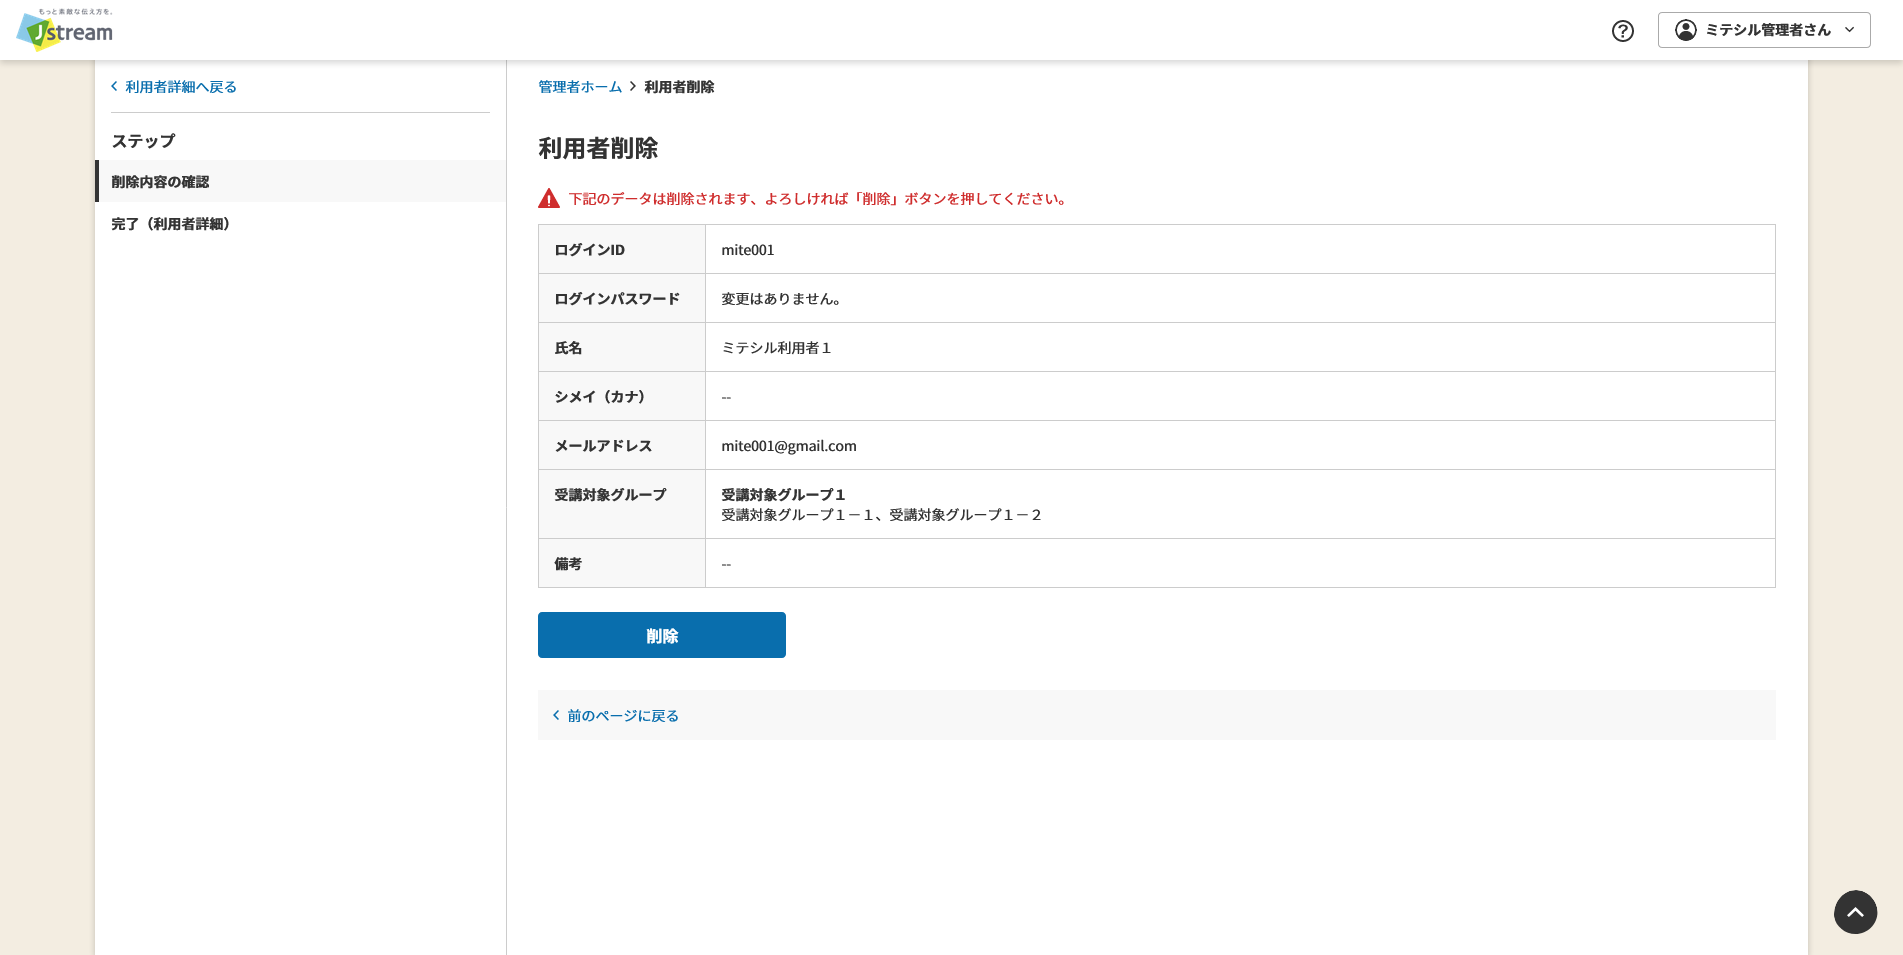This screenshot has height=955, width=1903.
Task: Click 受講対象グループ１ bold group name
Action: tap(784, 495)
